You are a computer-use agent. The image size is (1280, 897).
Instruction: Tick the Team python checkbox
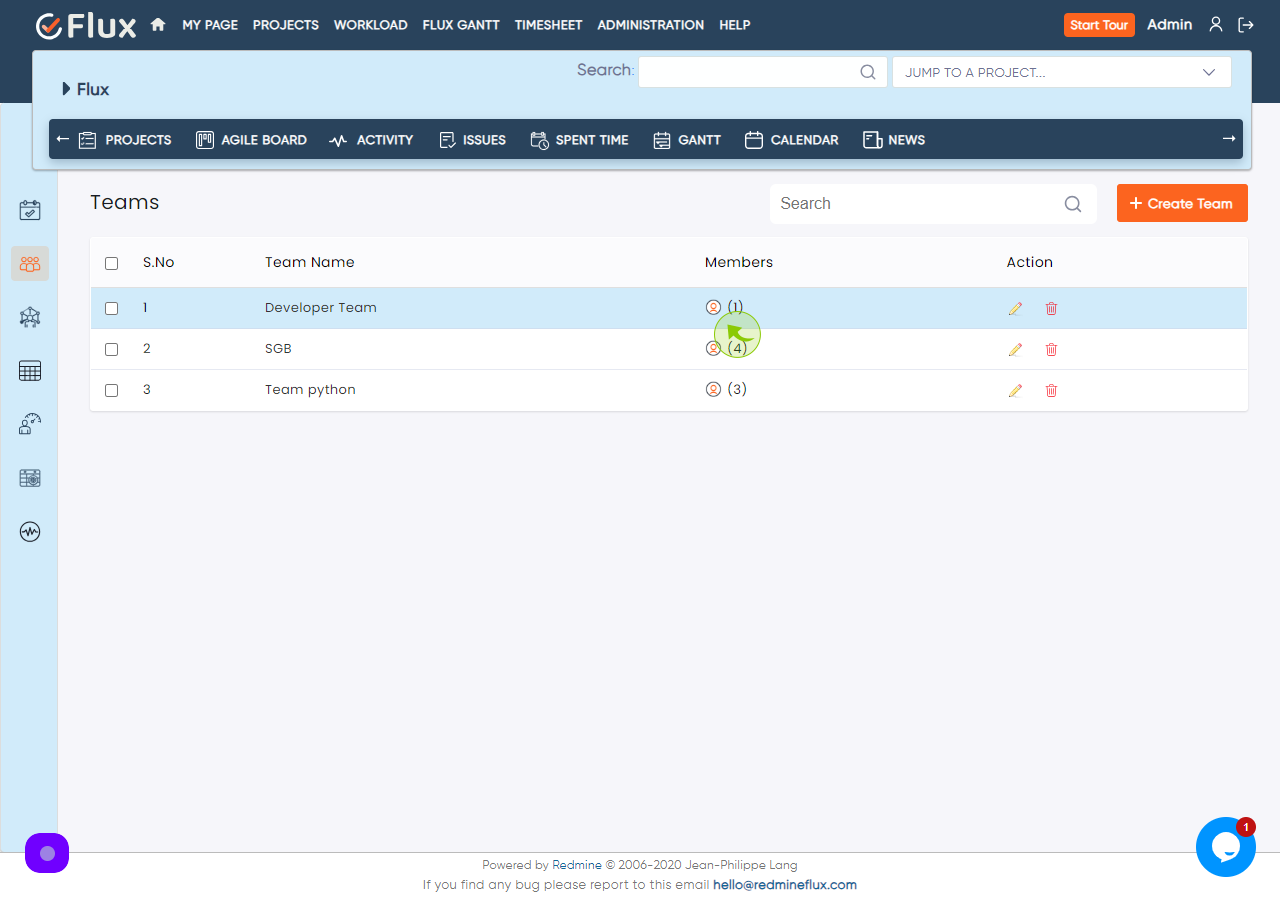tap(111, 390)
